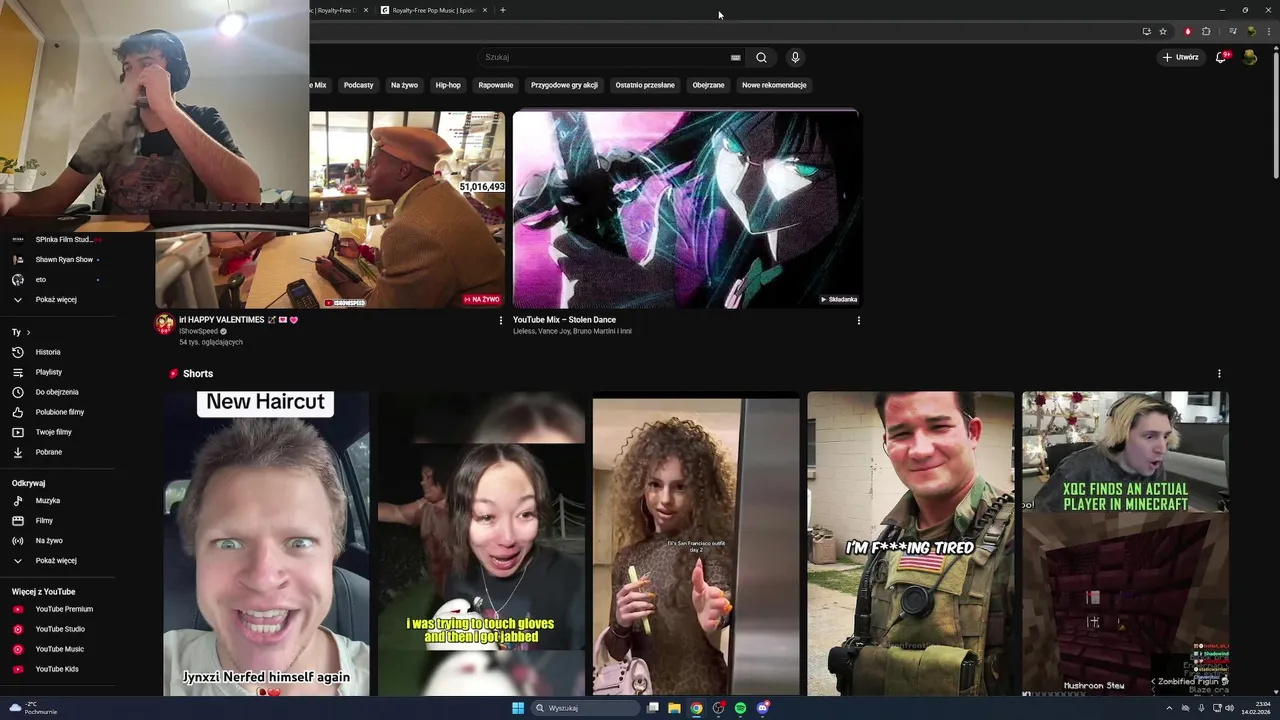Show hidden system tray icons chevron

[x=1170, y=708]
